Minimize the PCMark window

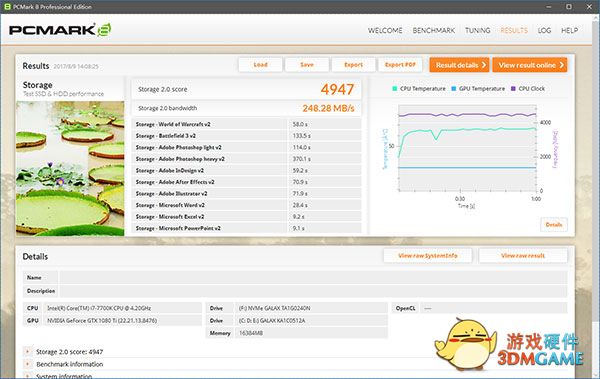click(549, 7)
